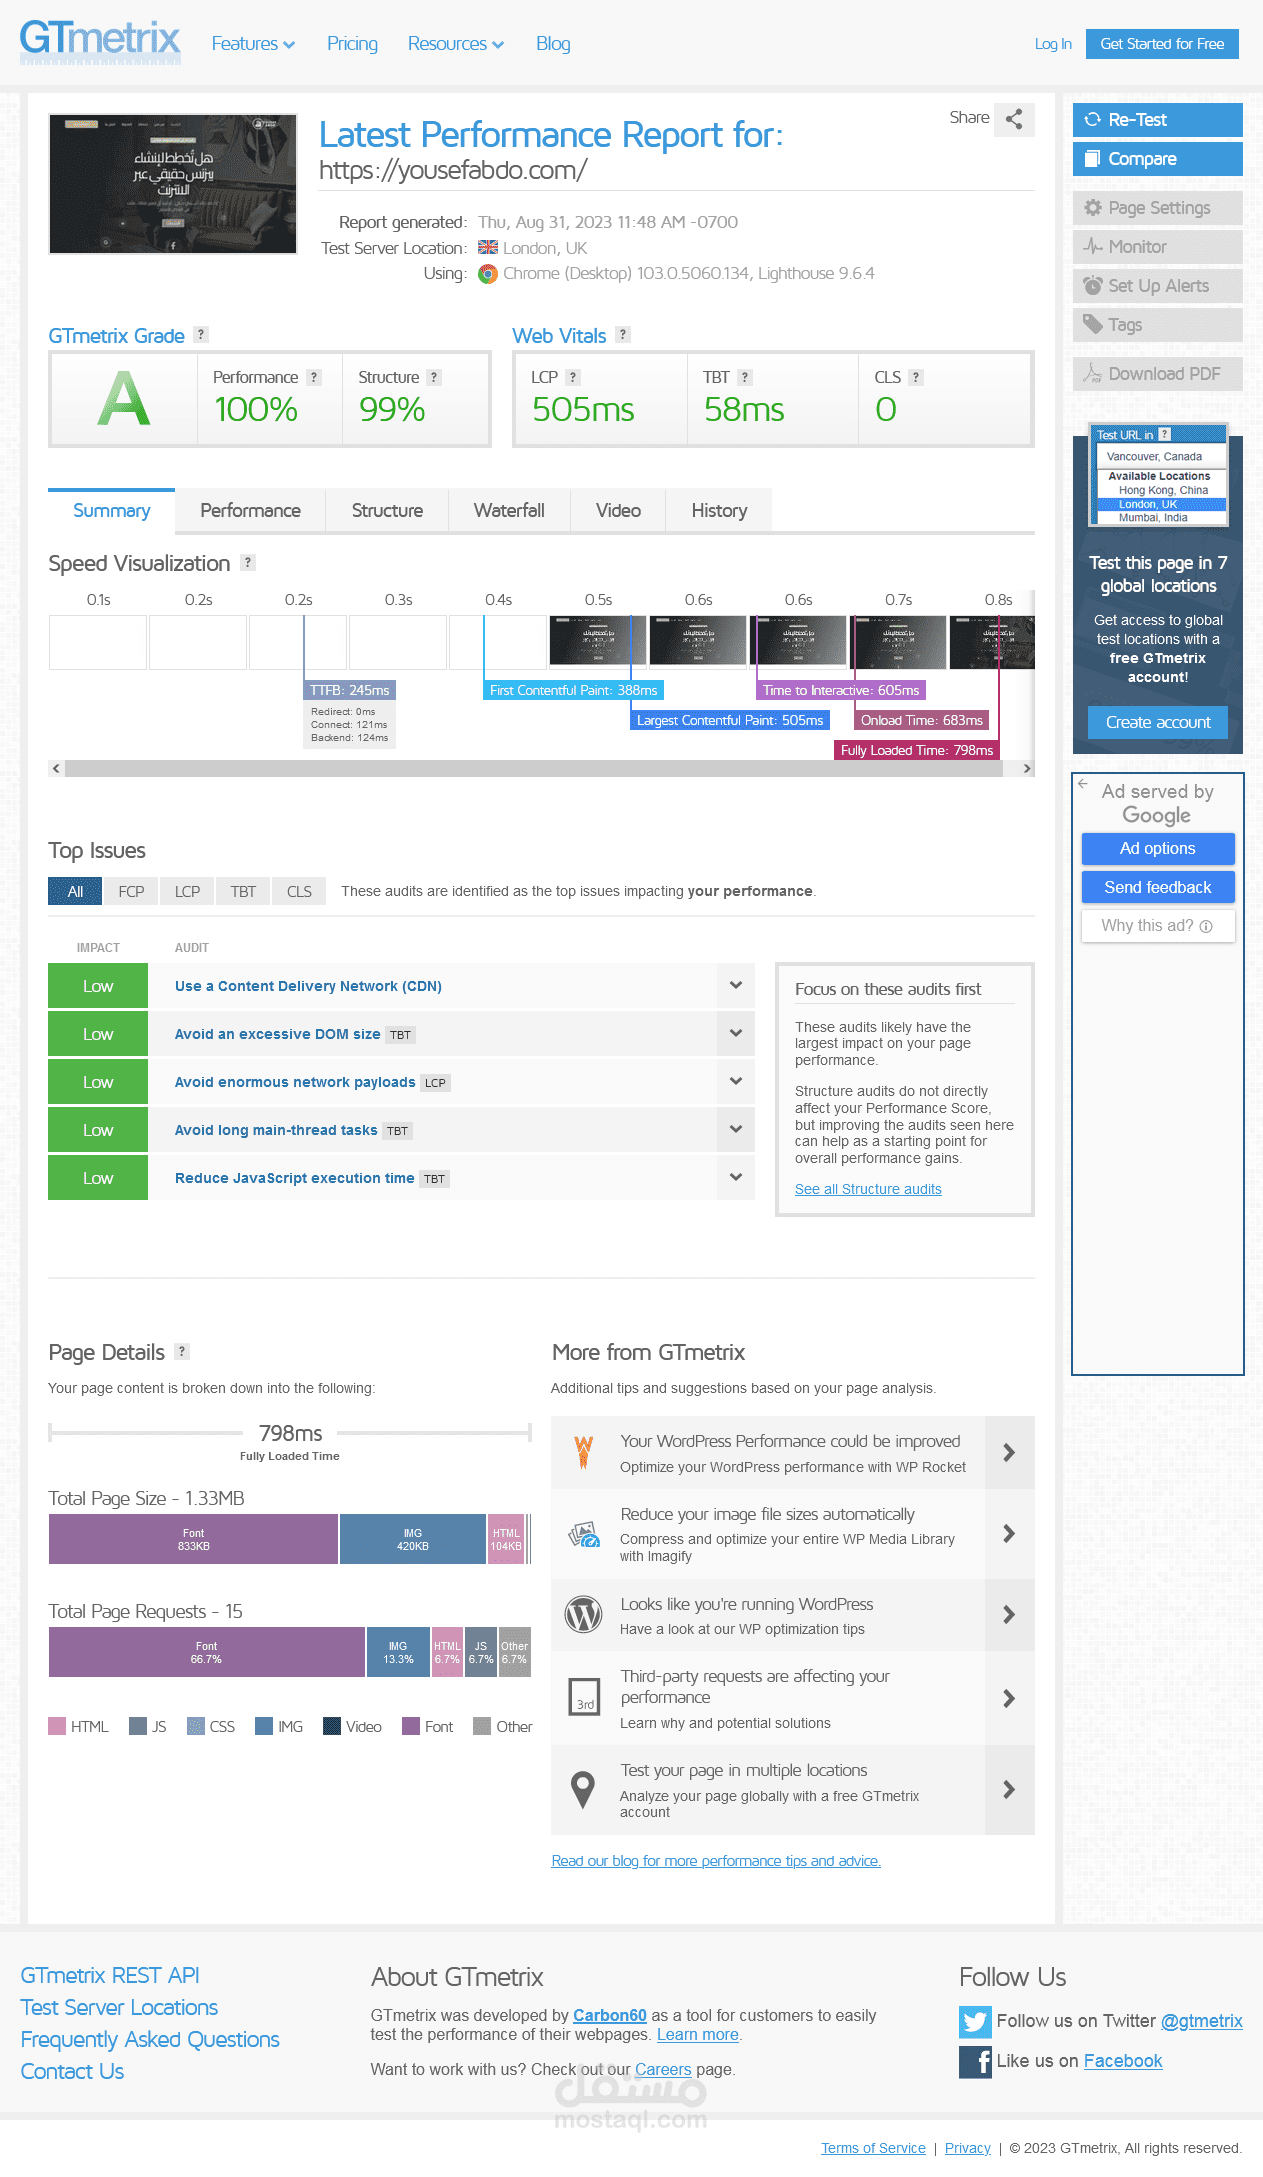Select the TBT issues filter

[x=243, y=891]
